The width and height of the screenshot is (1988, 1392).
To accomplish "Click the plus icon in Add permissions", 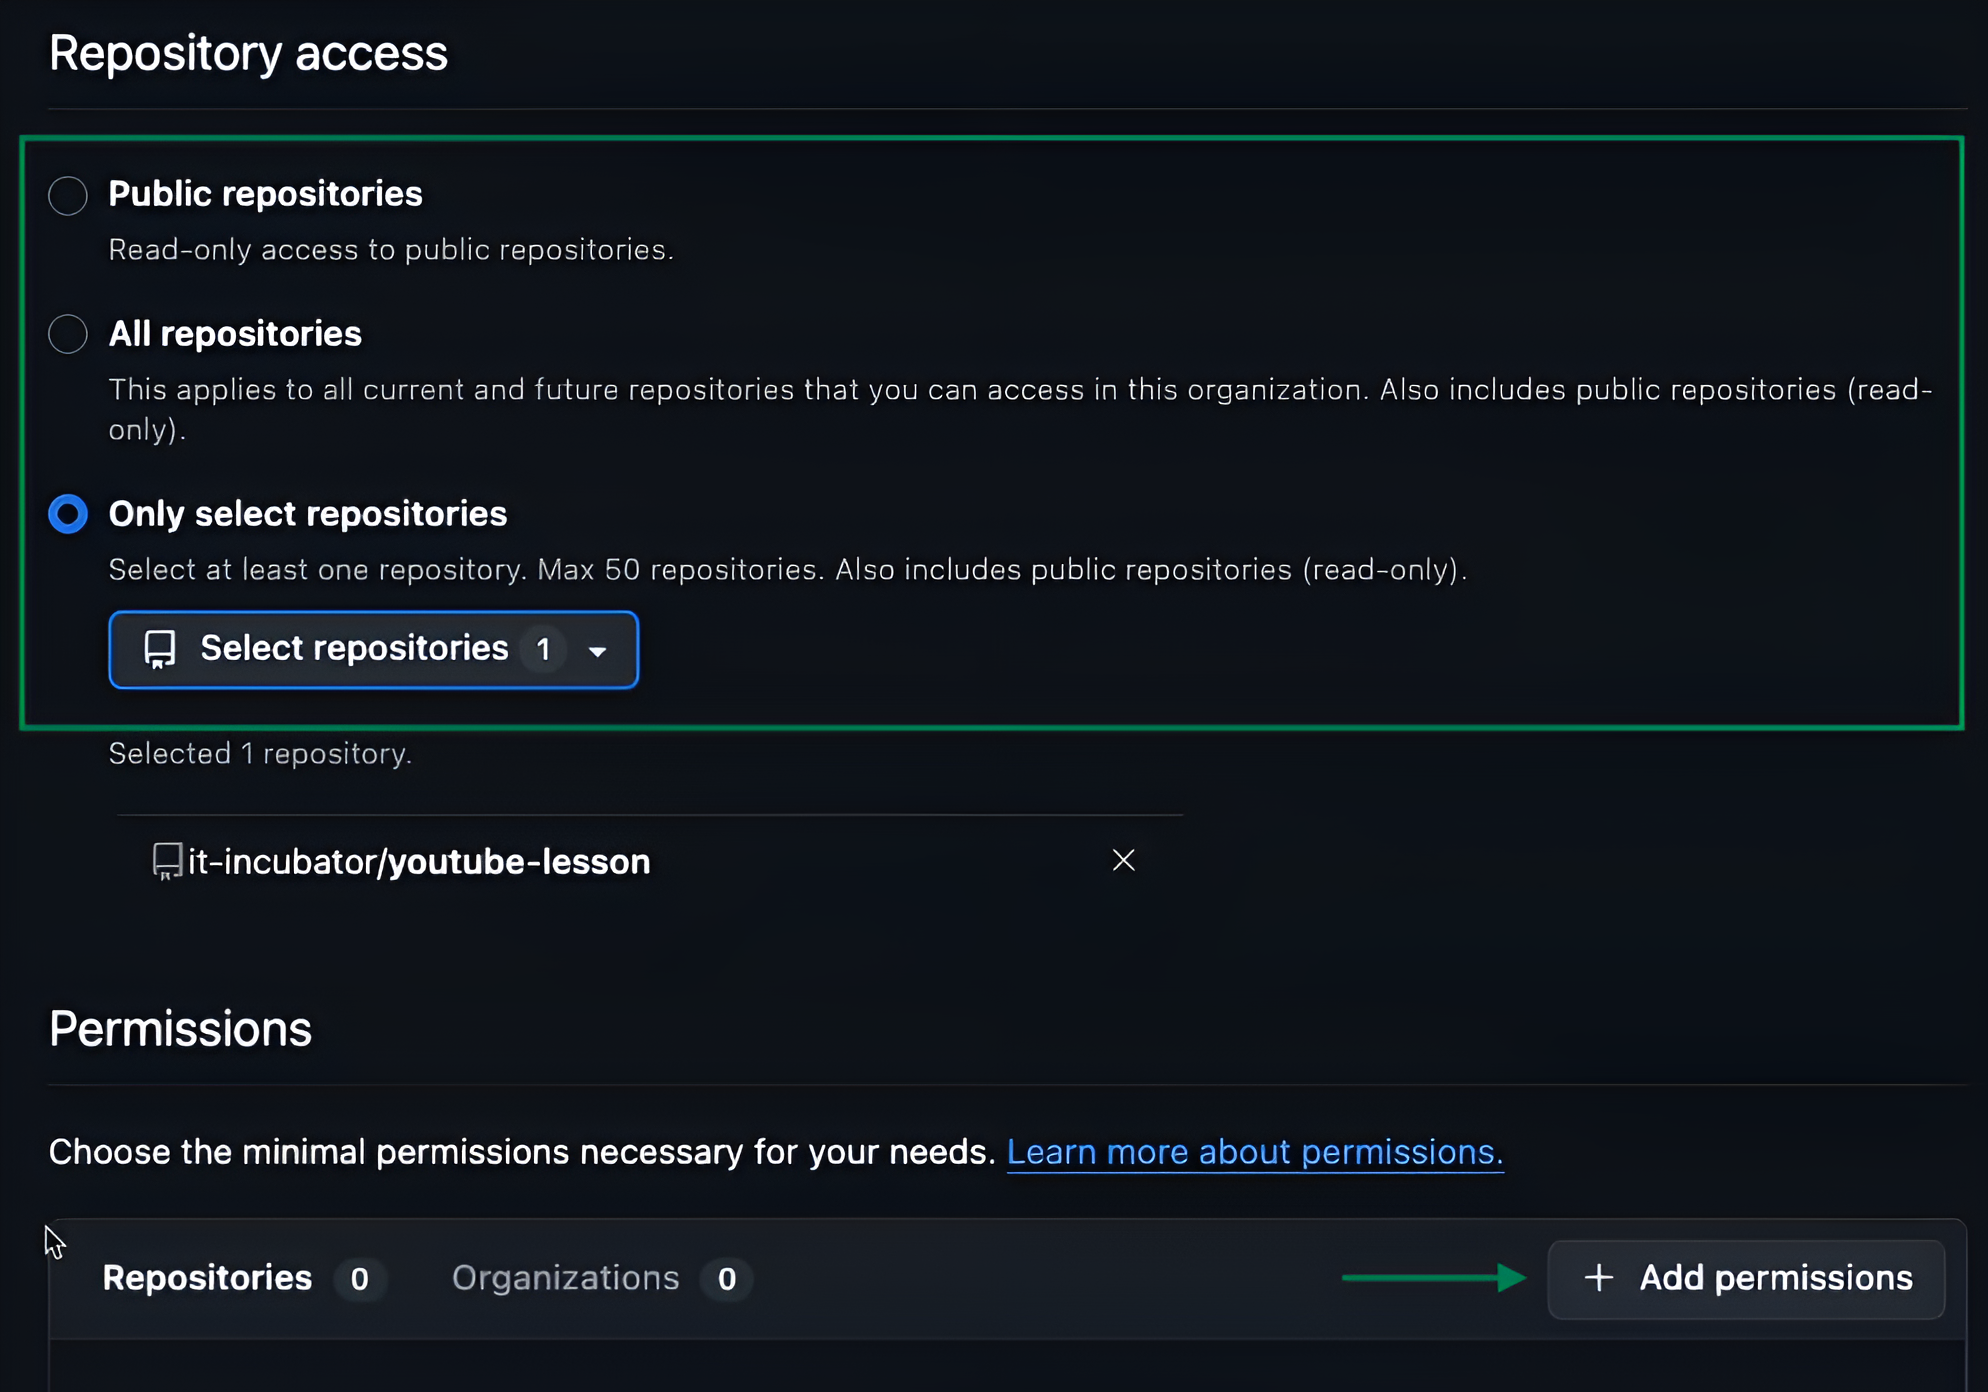I will click(x=1598, y=1278).
